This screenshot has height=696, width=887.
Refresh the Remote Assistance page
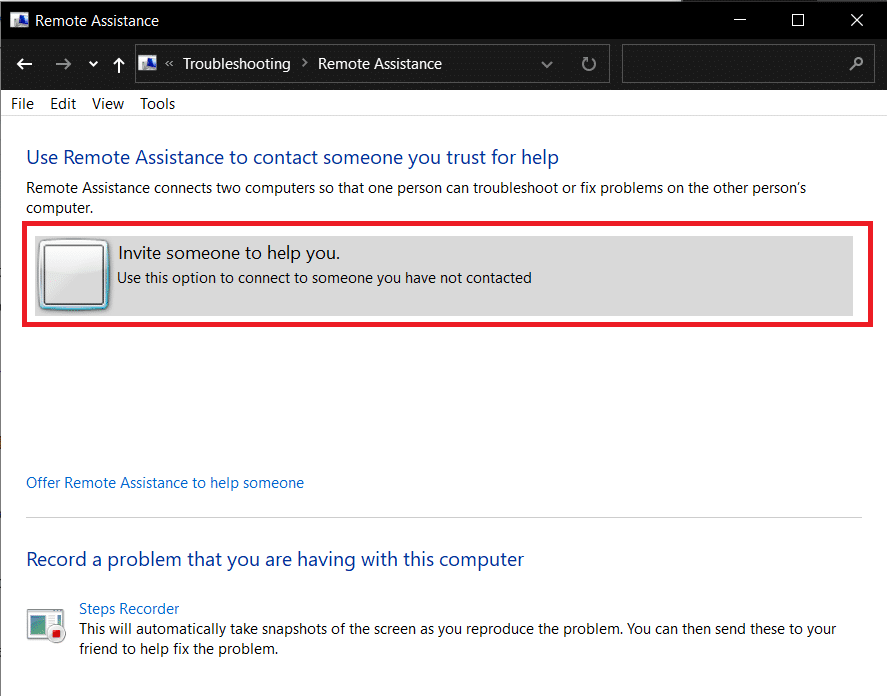click(x=589, y=64)
